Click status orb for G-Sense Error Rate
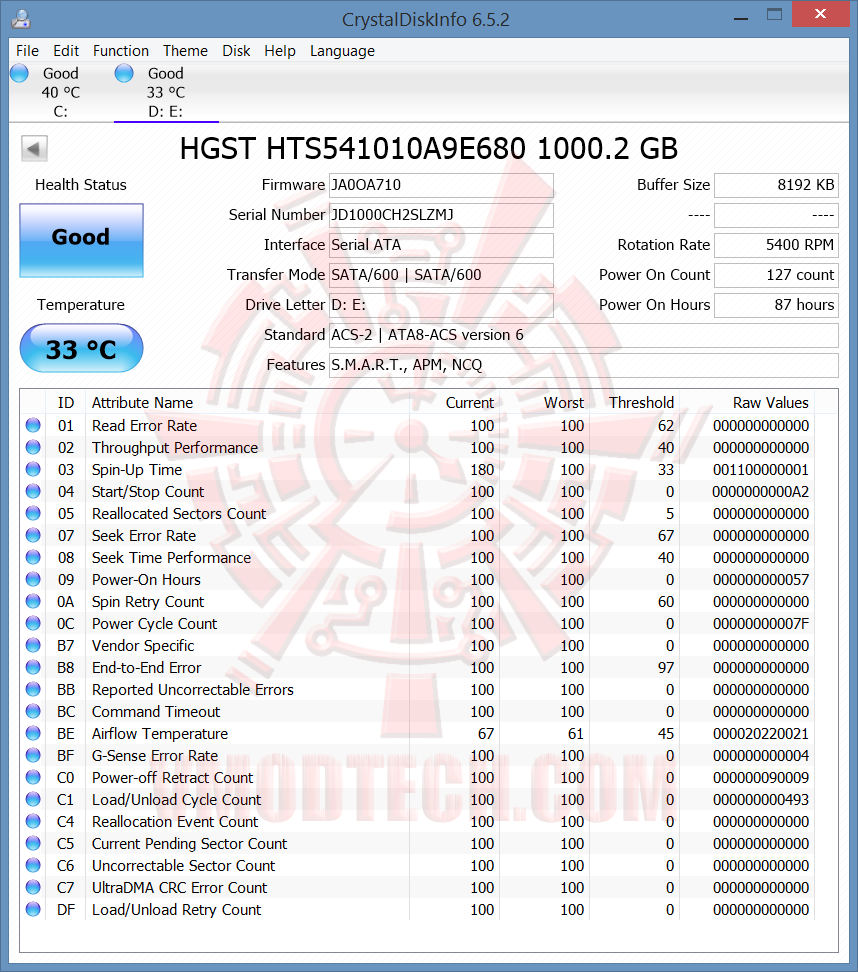The image size is (858, 972). point(33,755)
